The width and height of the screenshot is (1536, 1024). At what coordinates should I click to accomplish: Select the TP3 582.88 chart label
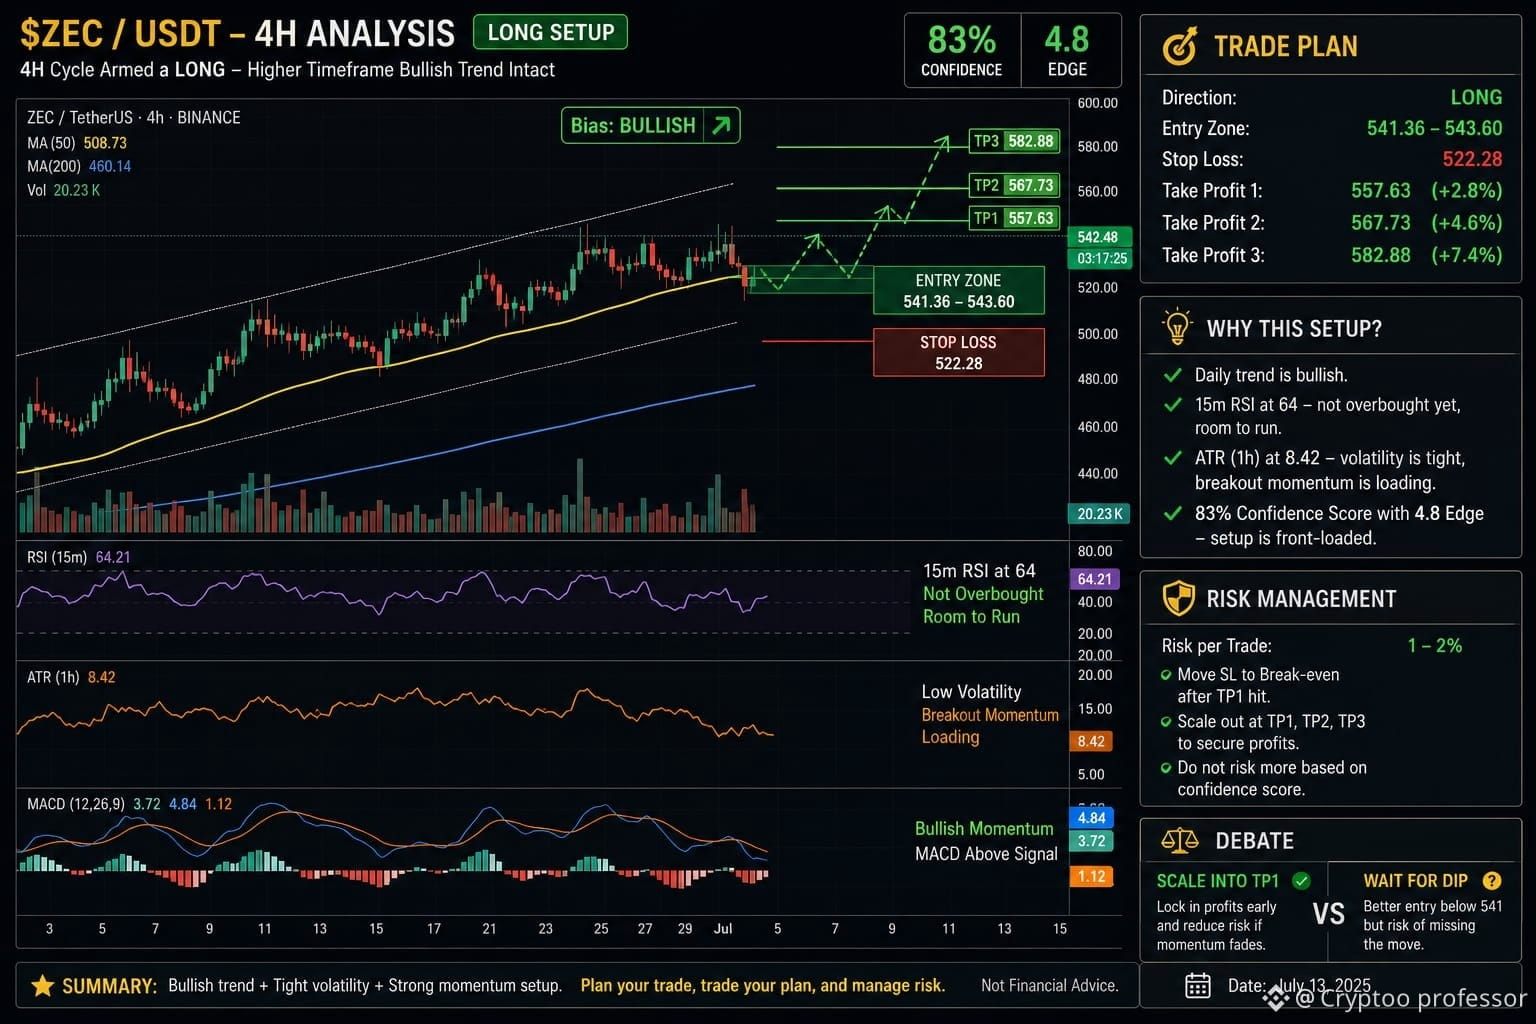coord(1014,141)
